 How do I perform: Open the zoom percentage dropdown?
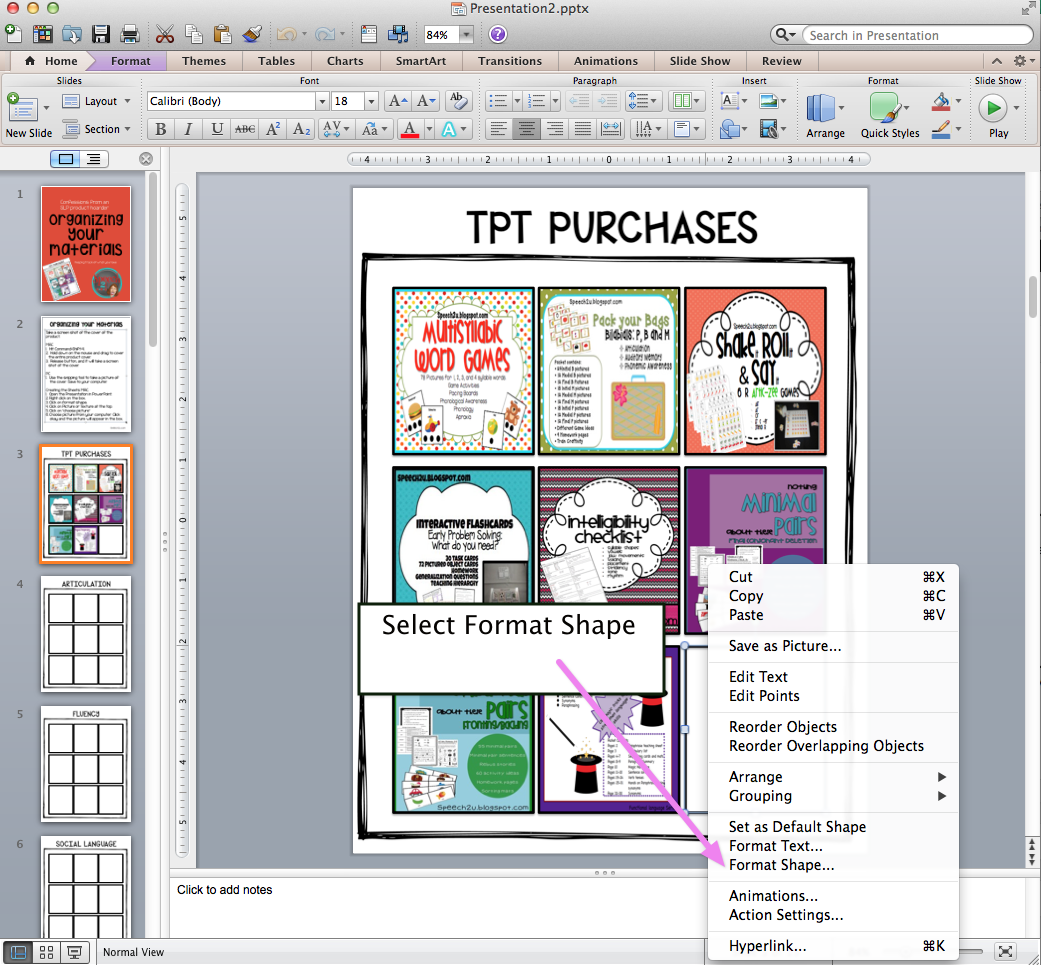click(465, 35)
